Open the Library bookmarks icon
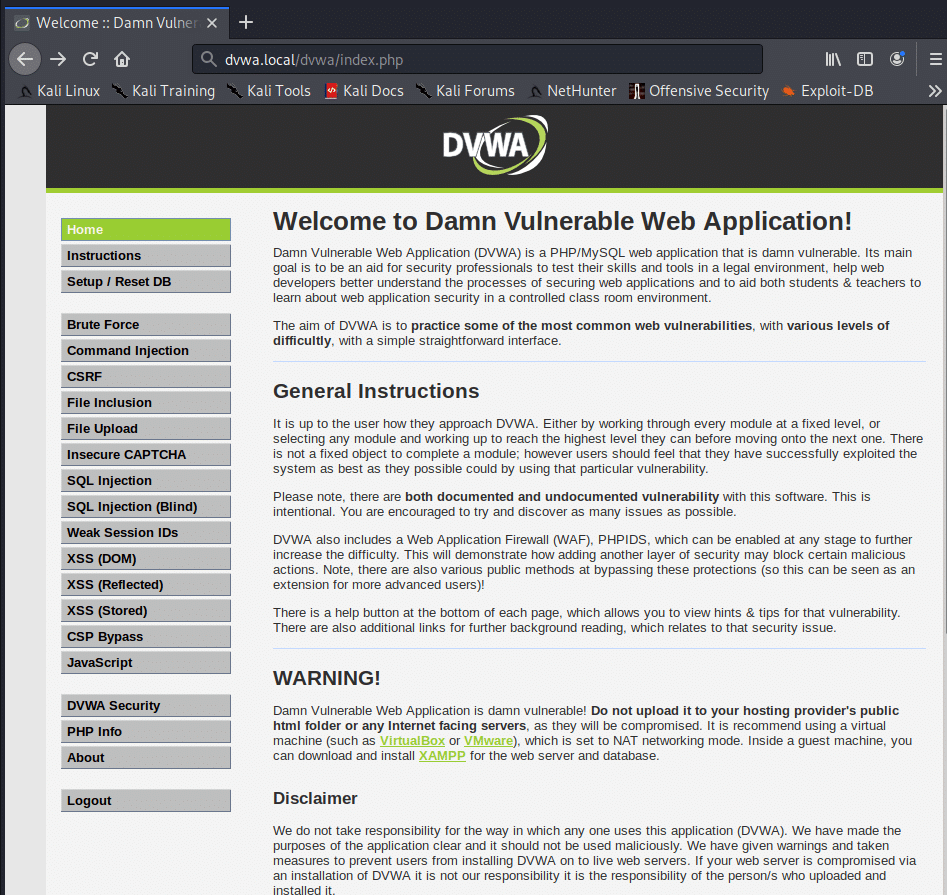947x895 pixels. click(833, 59)
